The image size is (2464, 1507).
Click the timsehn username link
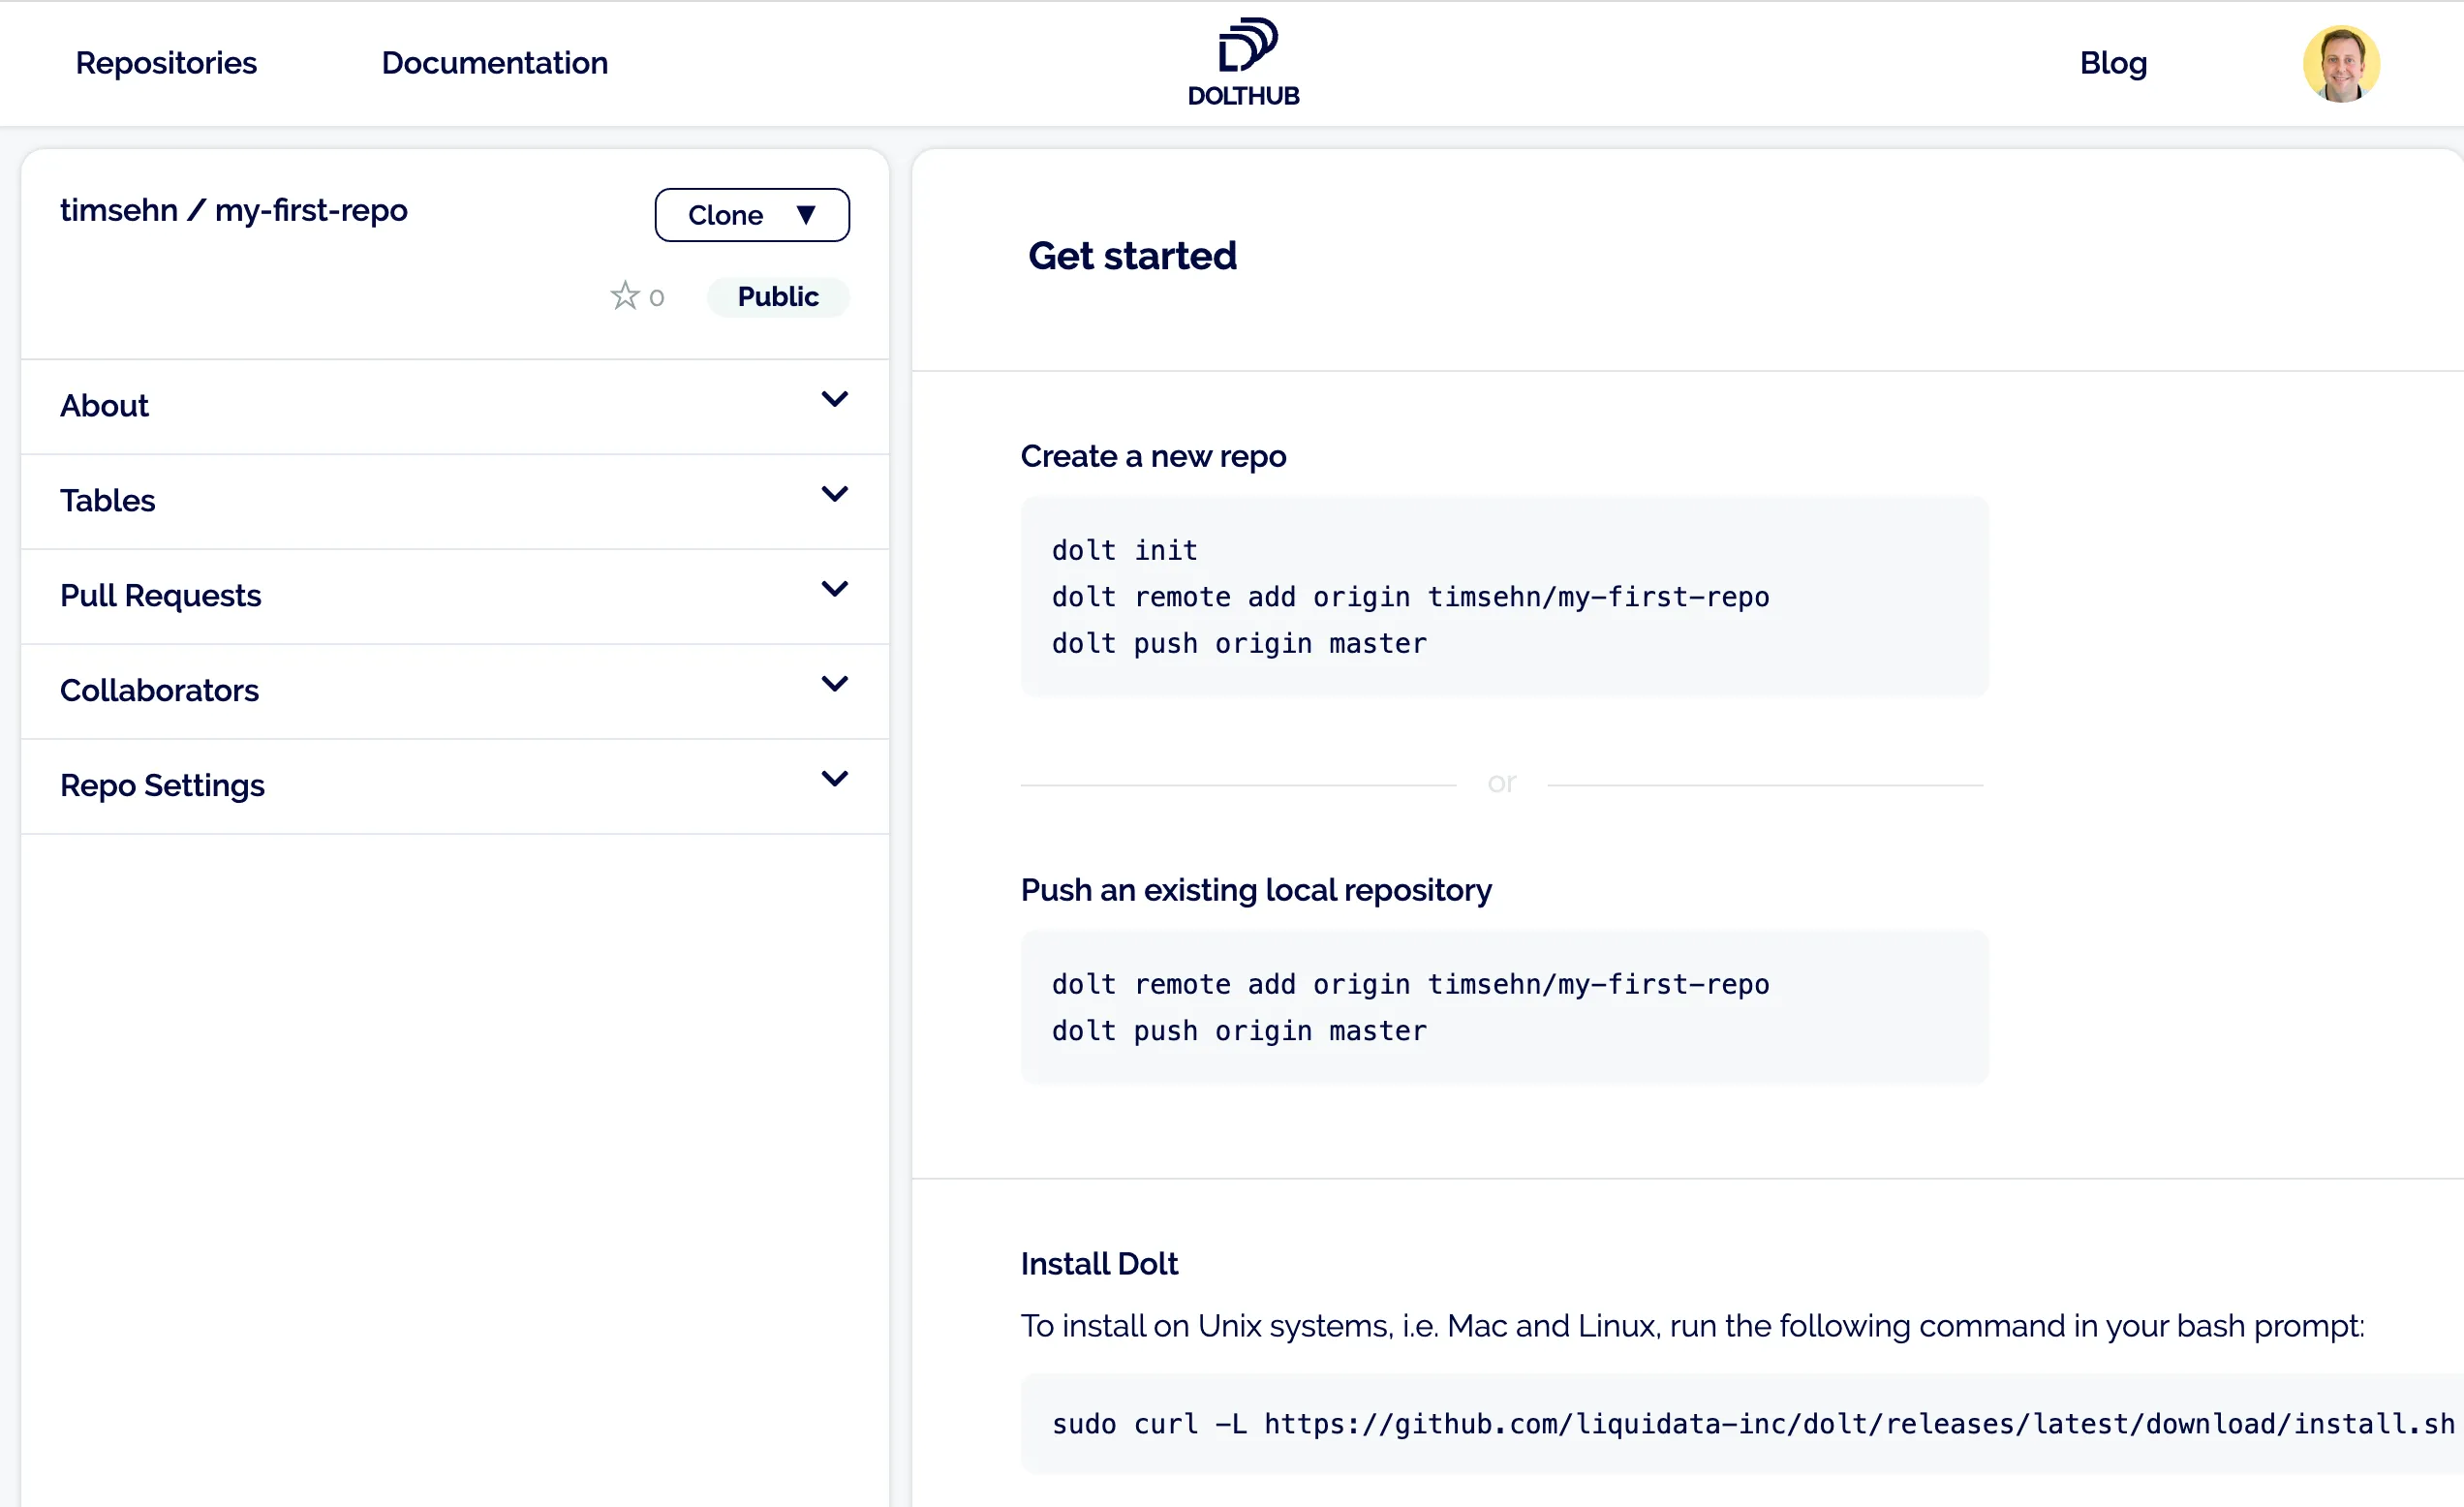(117, 210)
